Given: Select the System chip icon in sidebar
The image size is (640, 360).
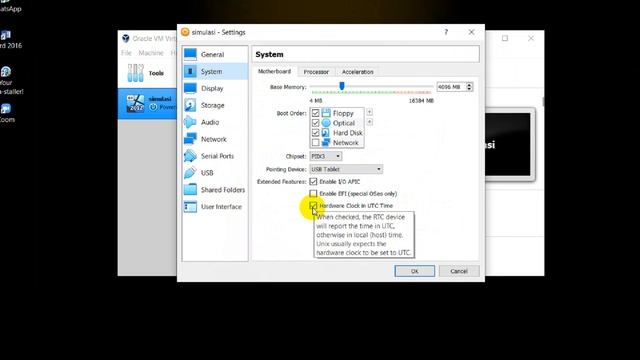Looking at the screenshot, I should 190,71.
